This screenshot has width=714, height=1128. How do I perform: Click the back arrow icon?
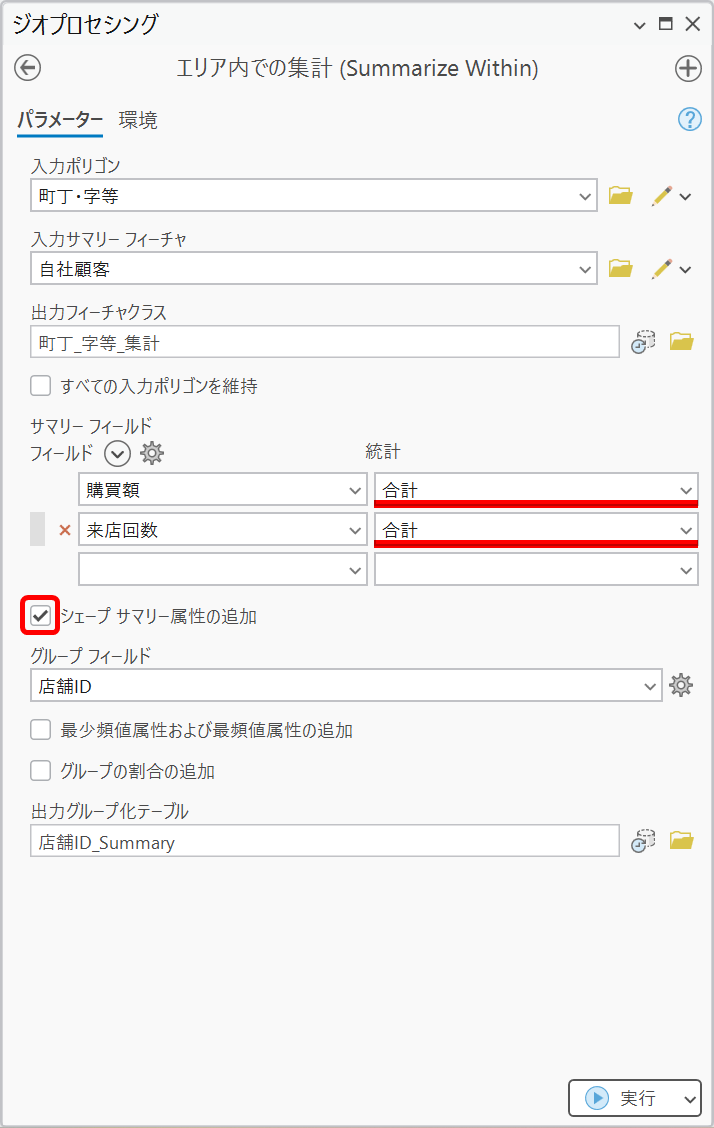[x=28, y=68]
